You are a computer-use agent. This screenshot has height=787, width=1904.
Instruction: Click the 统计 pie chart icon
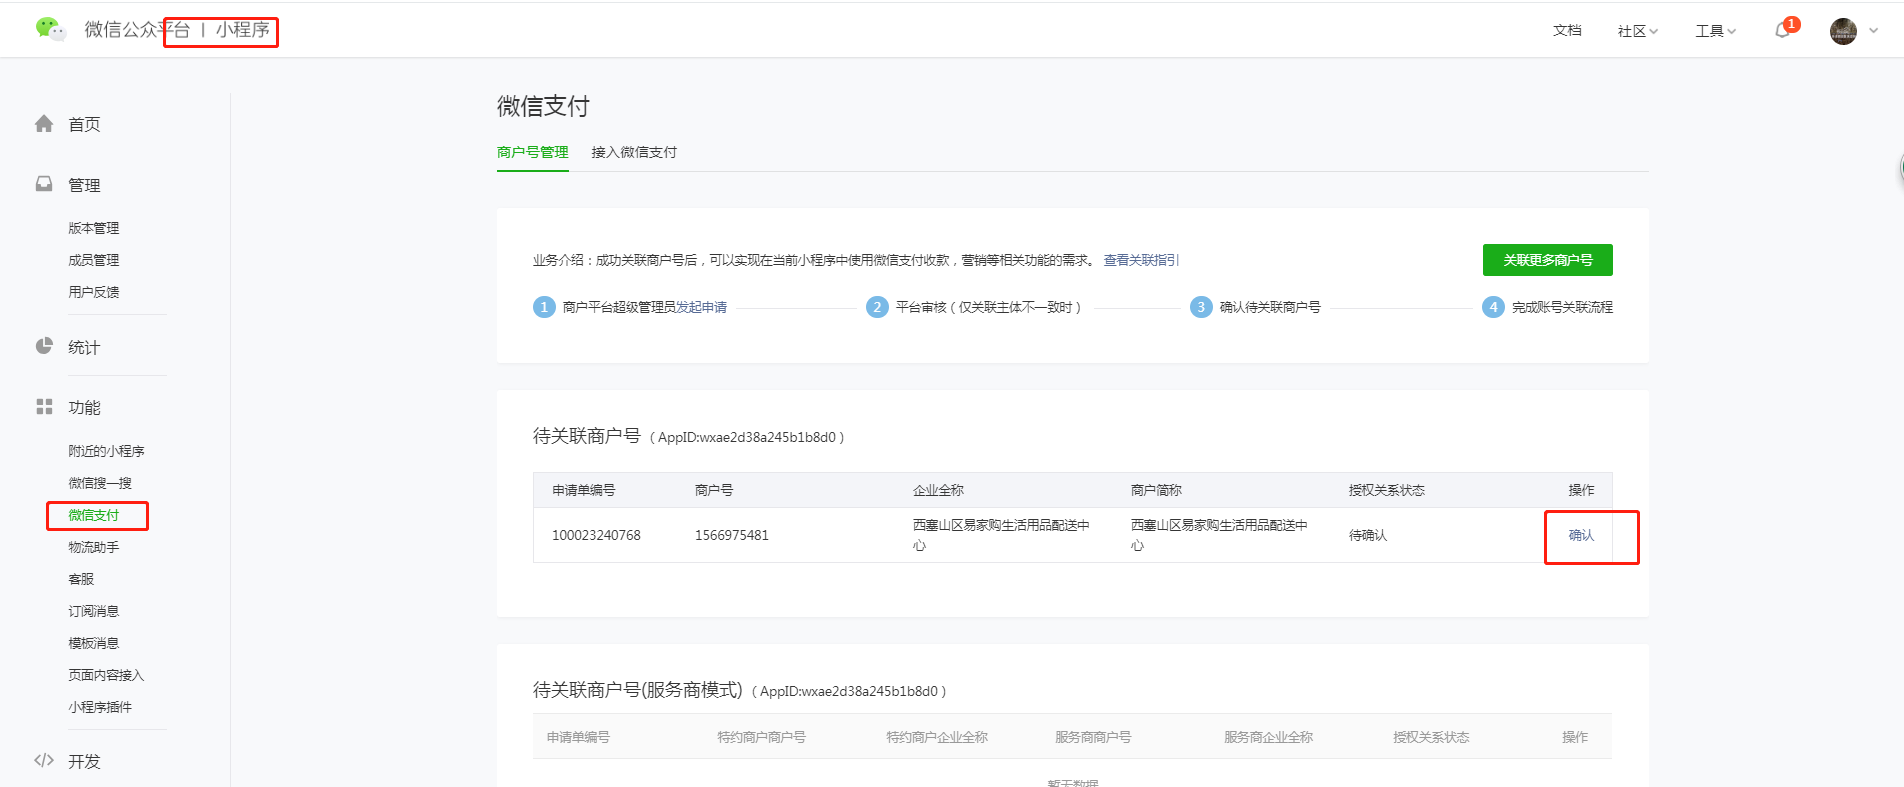44,346
